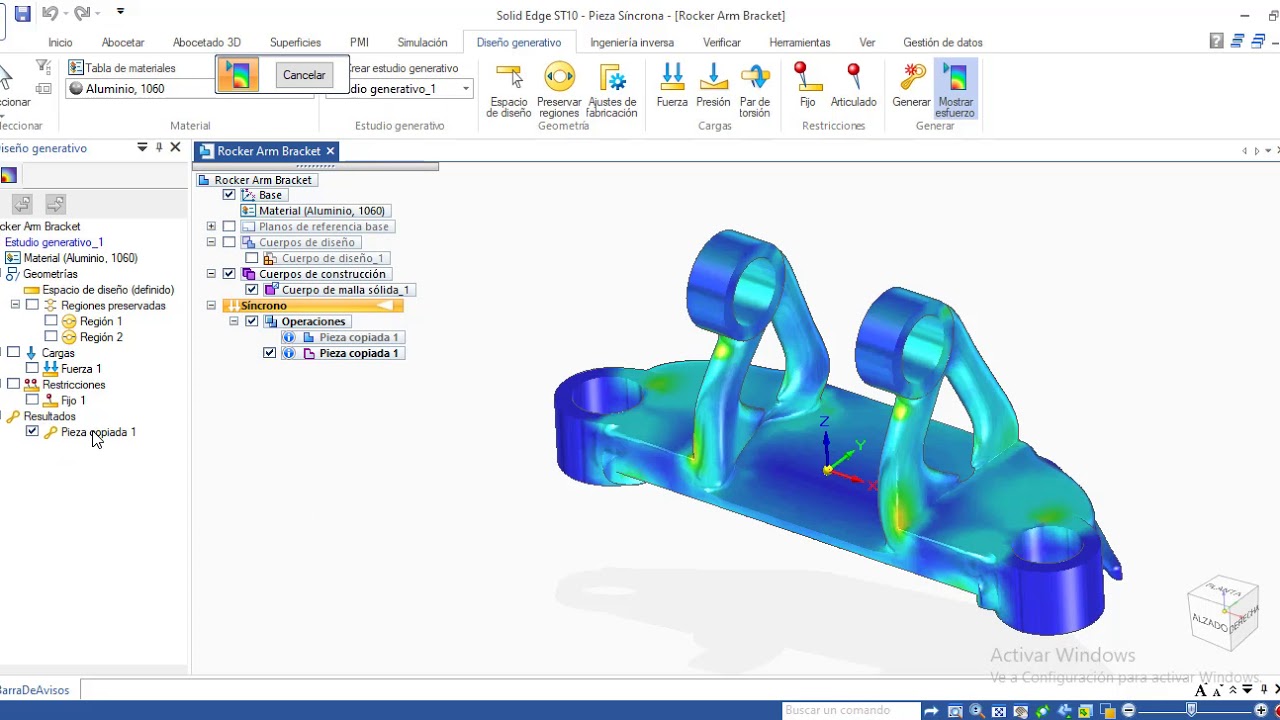Select the Preservar regiones tool
This screenshot has height=720, width=1280.
pyautogui.click(x=559, y=90)
